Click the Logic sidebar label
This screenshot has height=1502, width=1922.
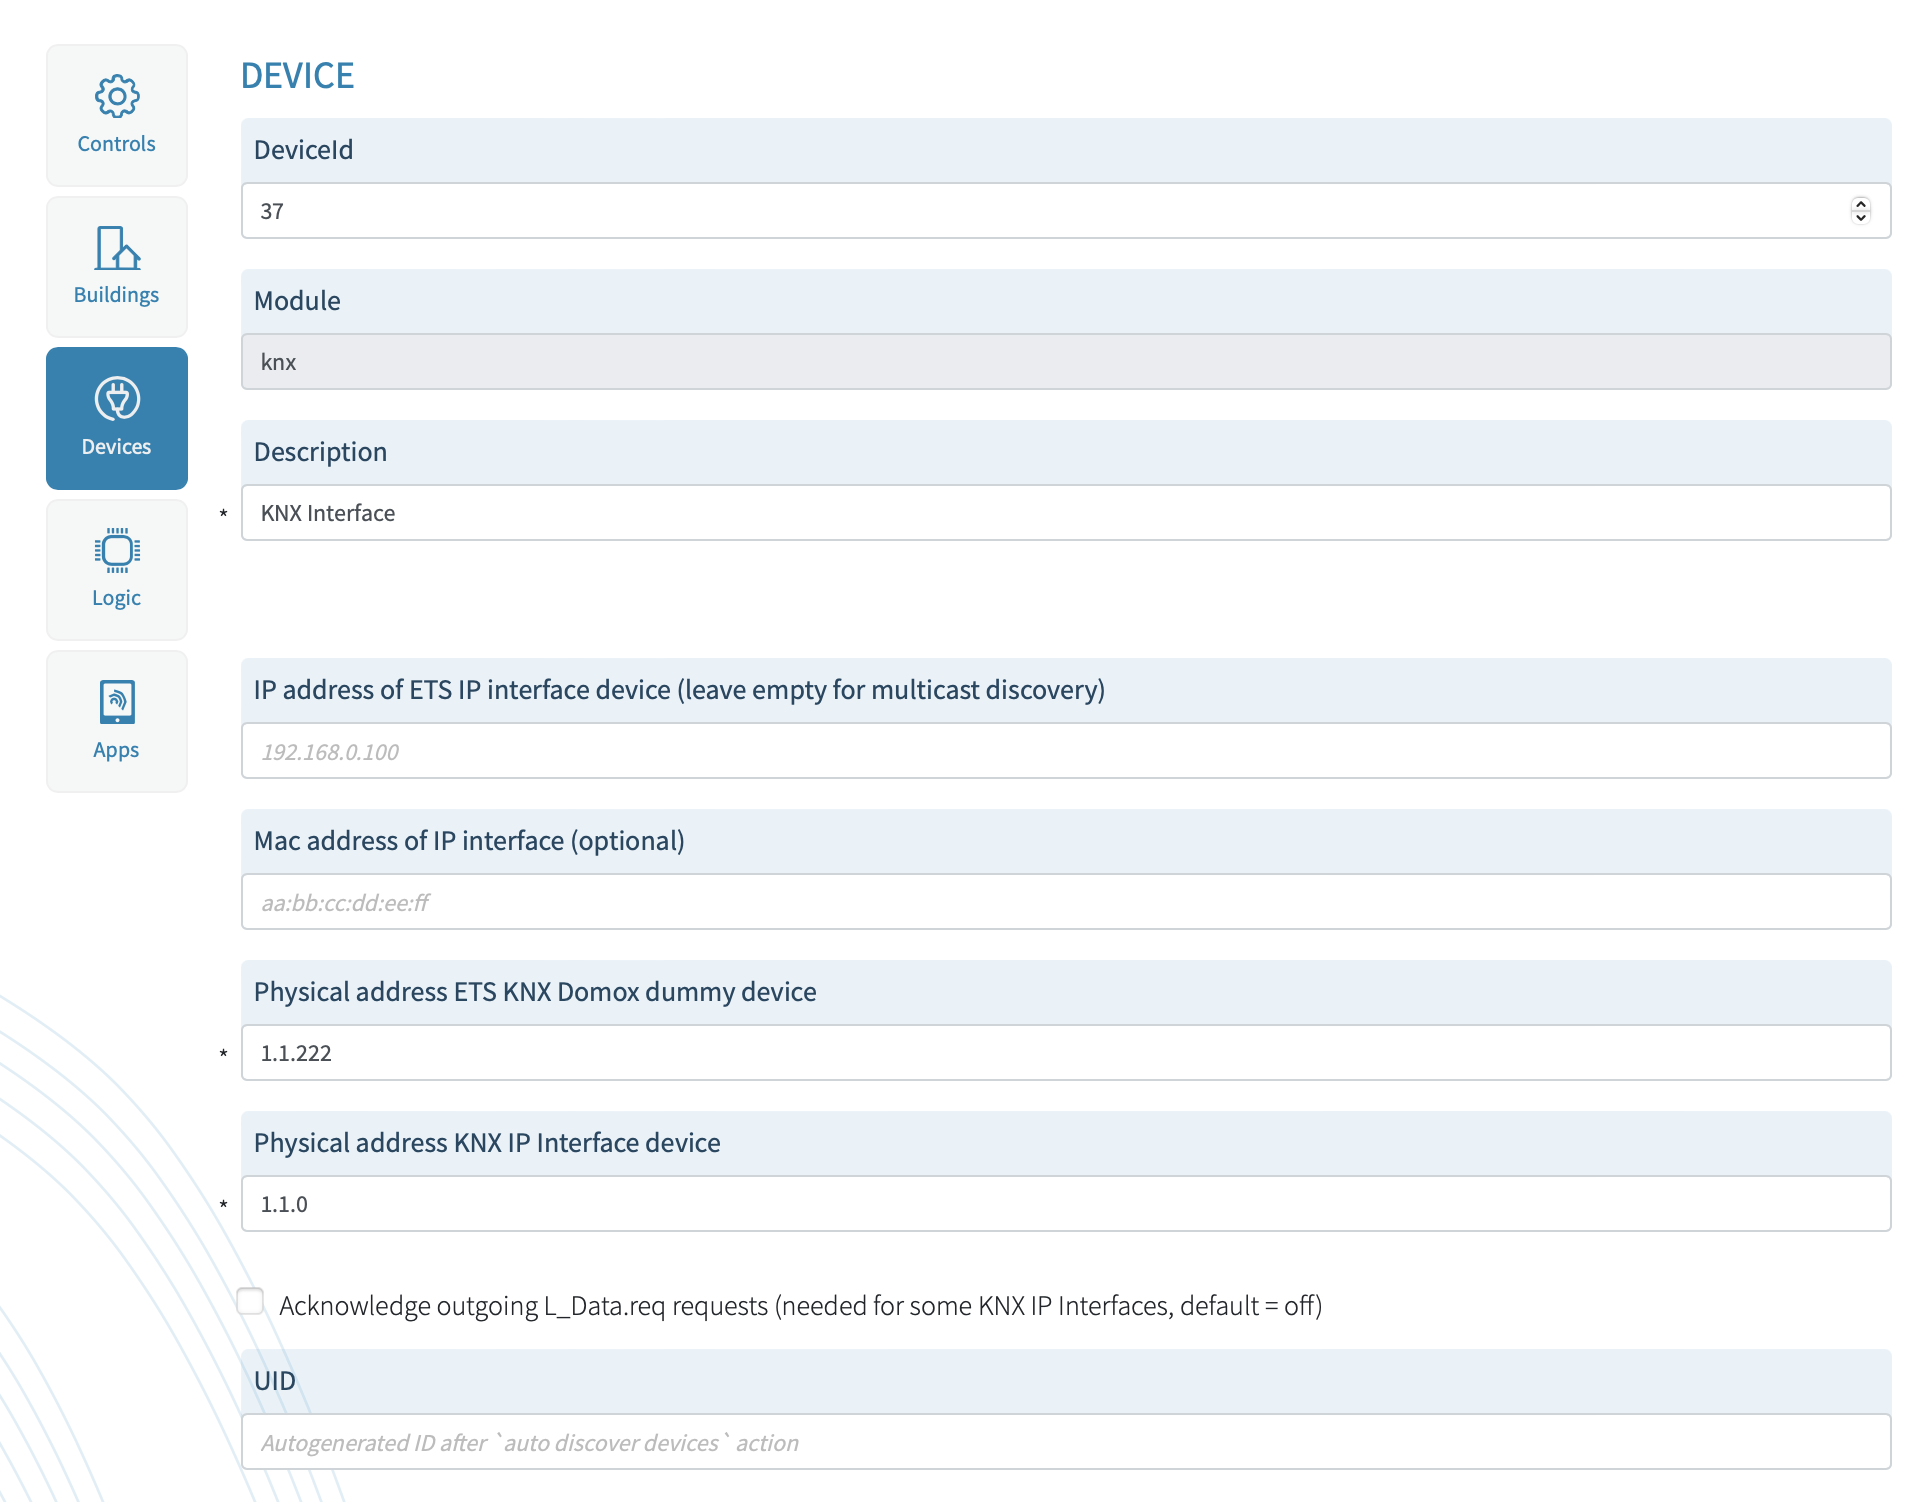click(x=117, y=598)
